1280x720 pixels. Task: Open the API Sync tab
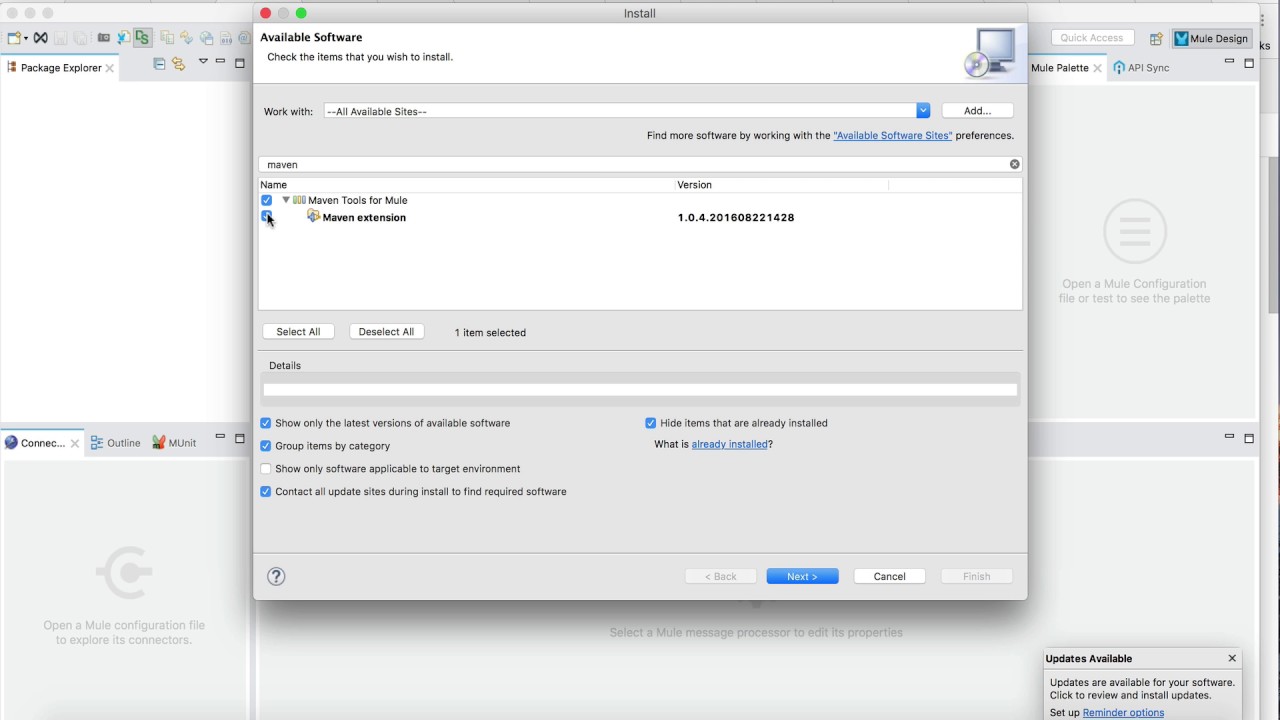click(1141, 68)
